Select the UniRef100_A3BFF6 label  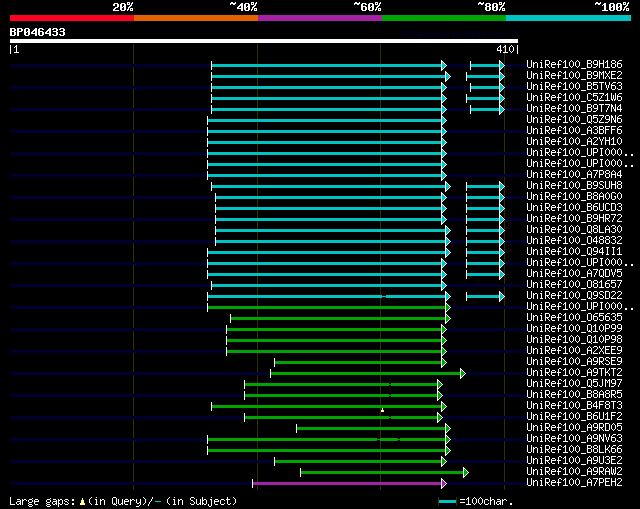coord(574,131)
